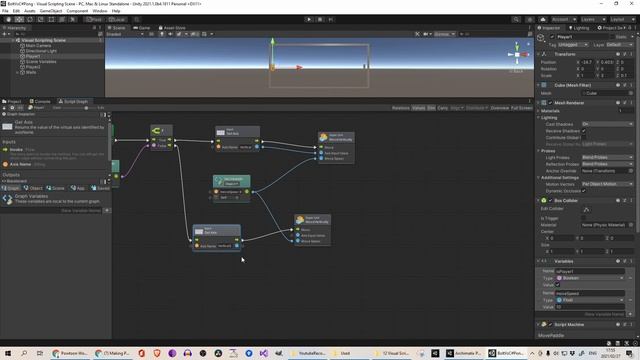Open the Layer dropdown in Inspector
640x360 pixels.
[x=619, y=44]
